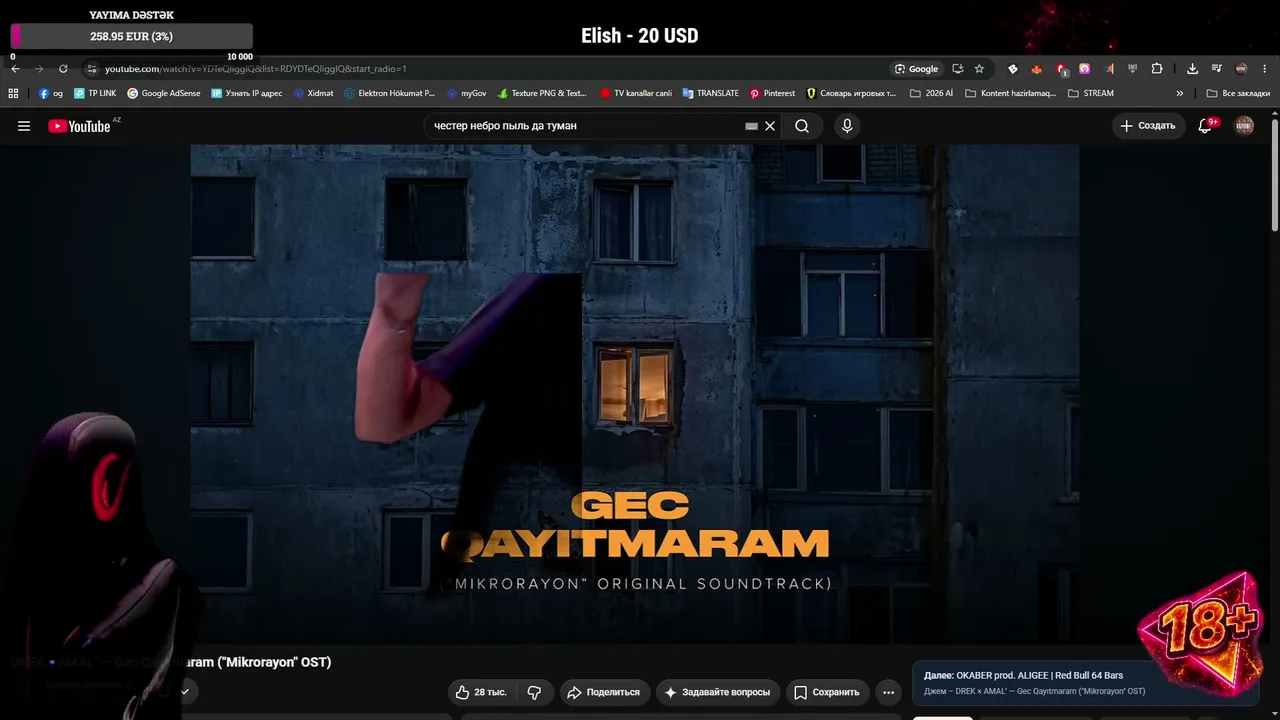Open the Texture PNG & Text bookmark

[x=541, y=93]
